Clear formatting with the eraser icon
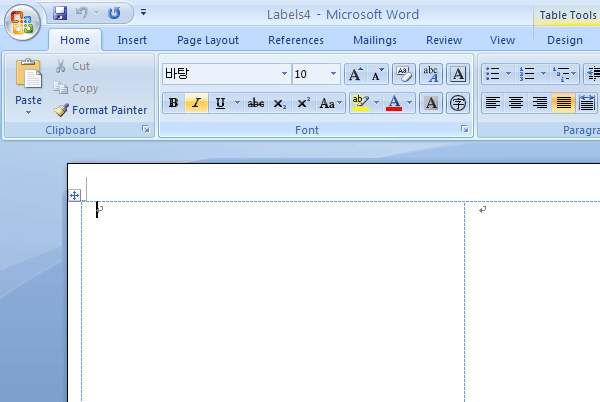Viewport: 600px width, 402px height. point(404,74)
